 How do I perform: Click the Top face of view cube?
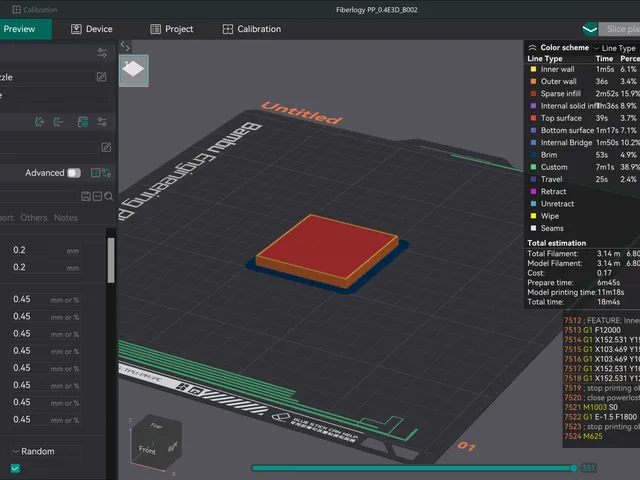pyautogui.click(x=156, y=426)
